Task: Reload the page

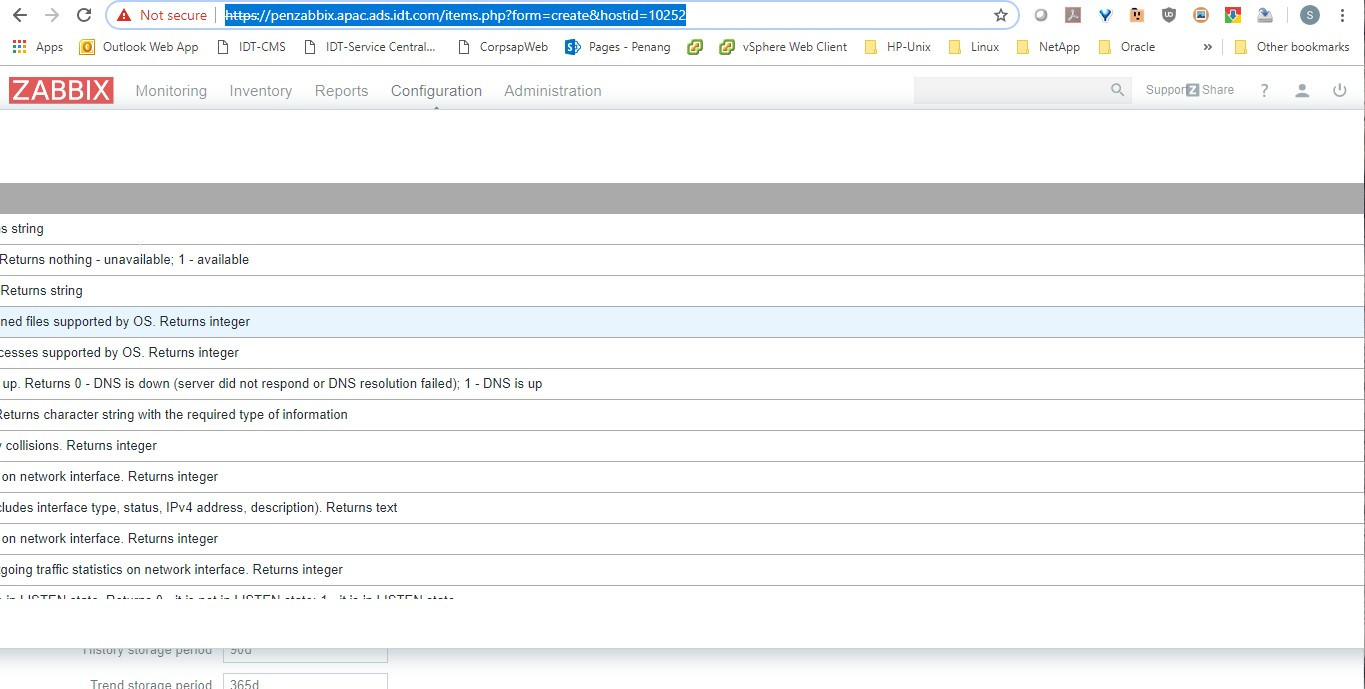Action: 84,15
